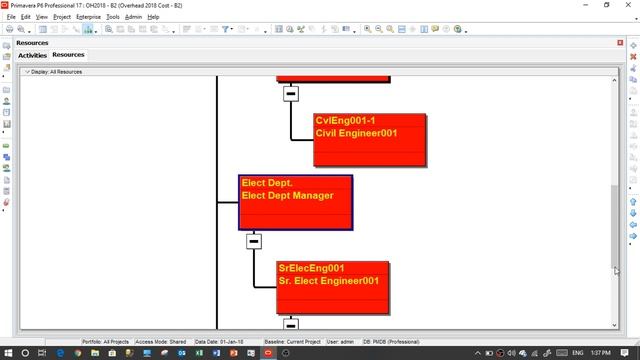Open the Help menu
This screenshot has height=360, width=640.
click(153, 17)
